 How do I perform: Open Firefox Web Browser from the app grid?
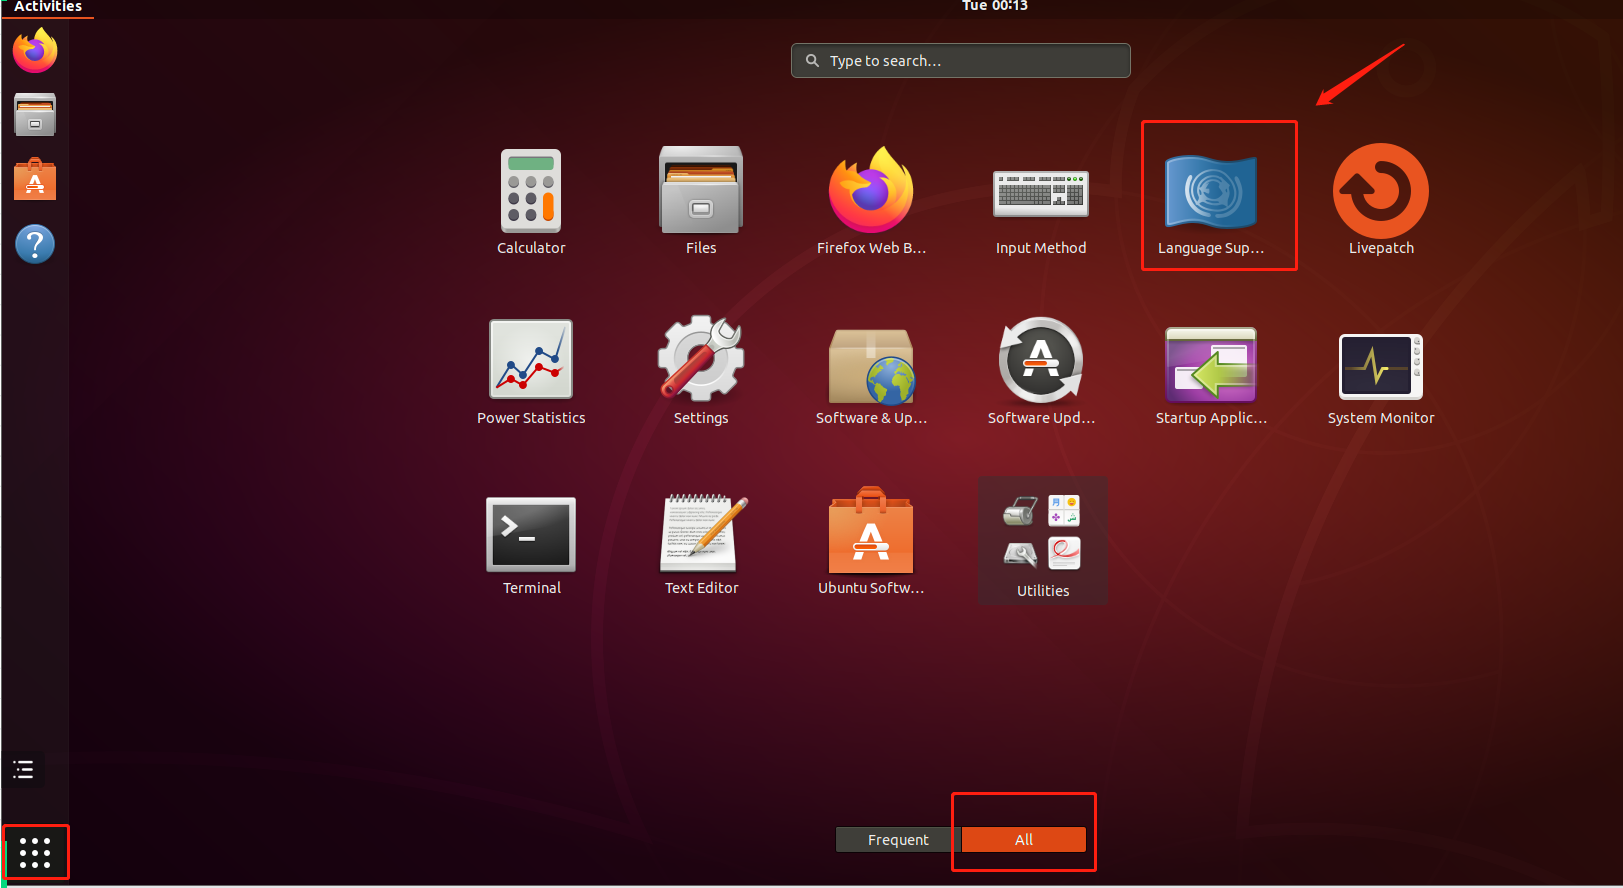tap(871, 202)
